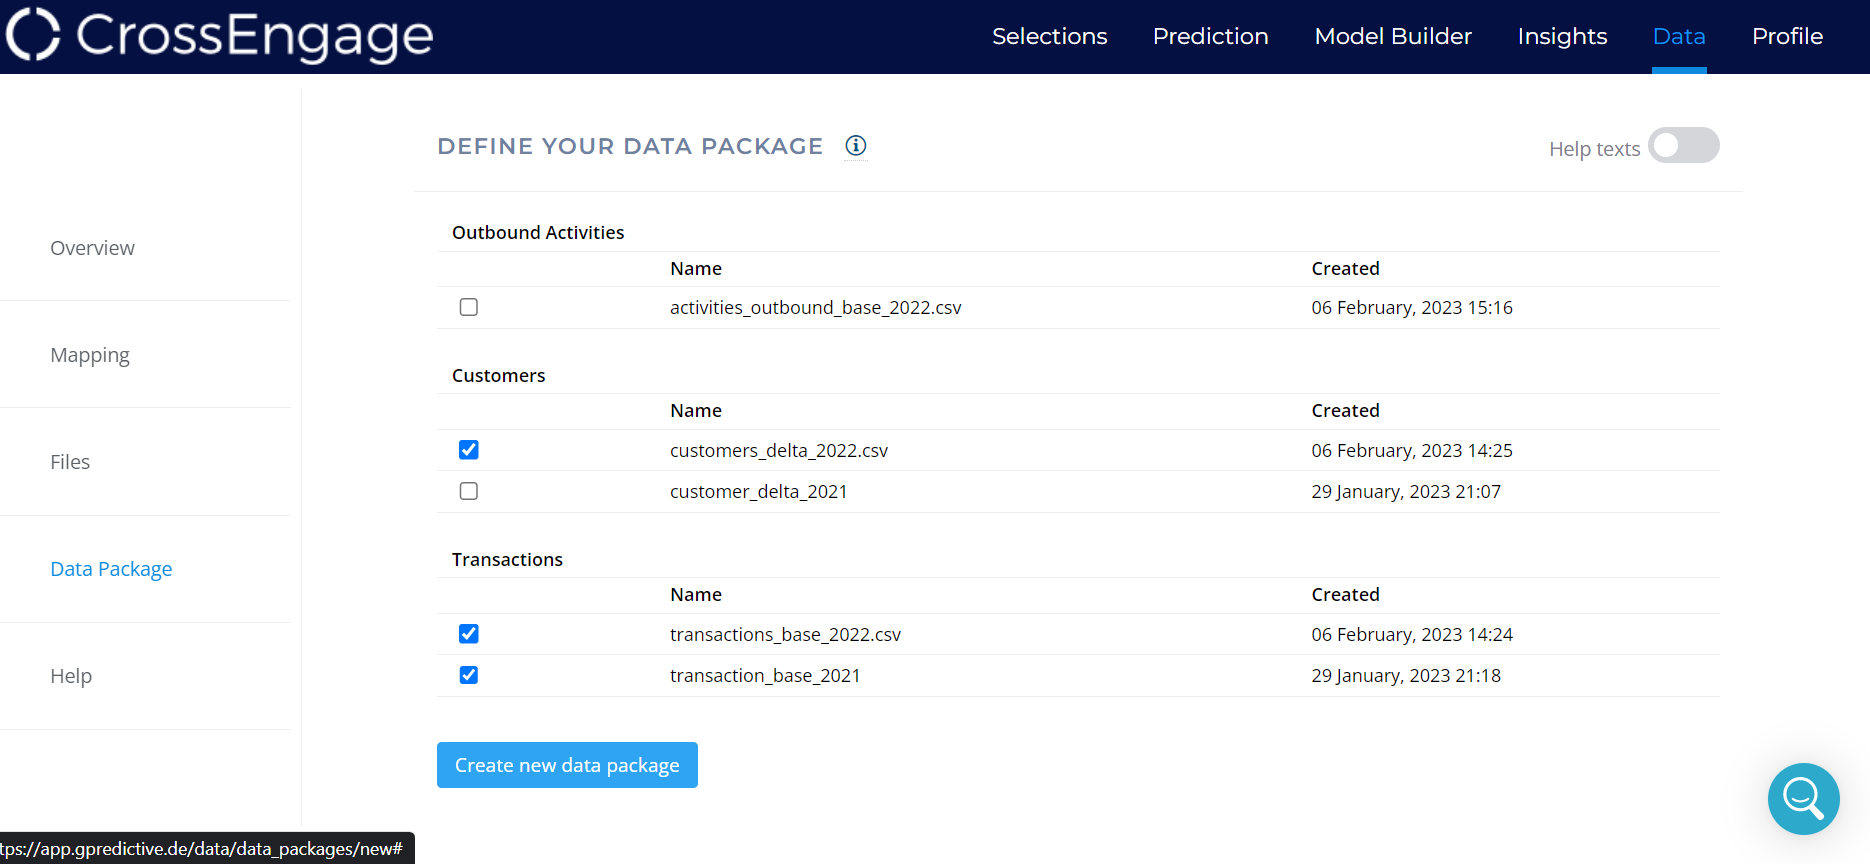
Task: Click the Help link in the sidebar
Action: tap(71, 676)
